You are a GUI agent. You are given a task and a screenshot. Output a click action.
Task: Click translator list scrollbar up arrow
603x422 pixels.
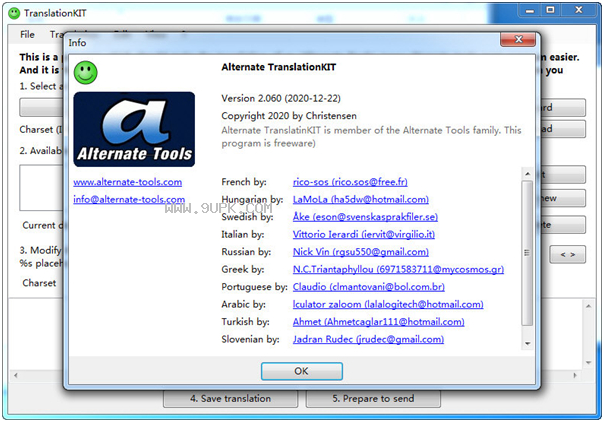click(527, 174)
